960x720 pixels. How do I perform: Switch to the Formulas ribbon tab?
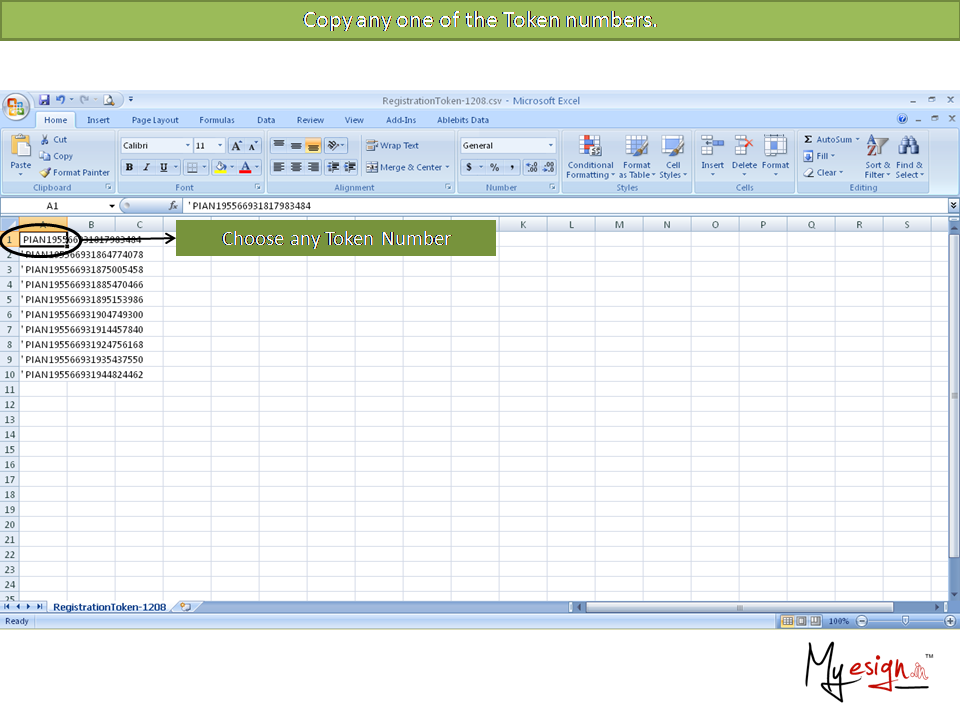[217, 120]
